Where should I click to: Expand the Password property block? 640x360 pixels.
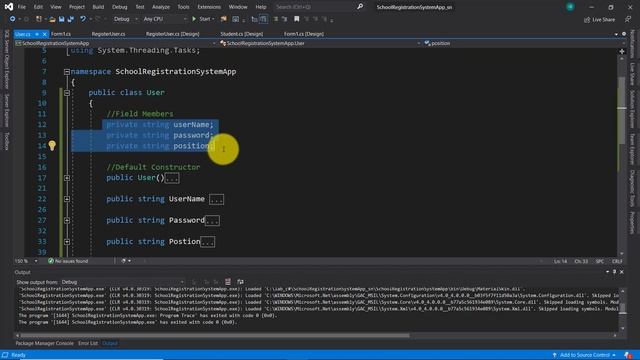[67, 220]
